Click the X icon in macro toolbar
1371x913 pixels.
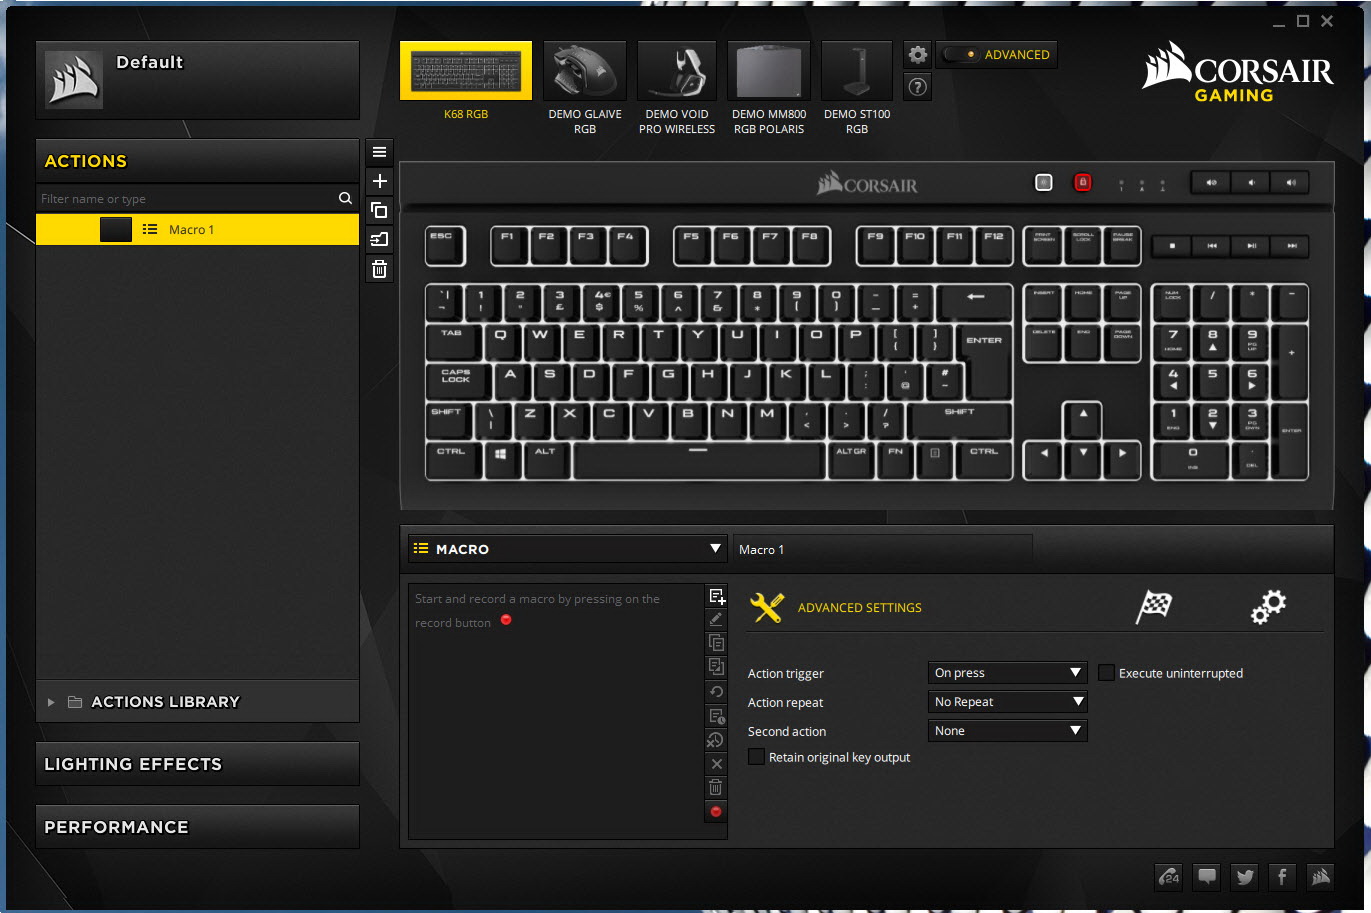coord(716,763)
